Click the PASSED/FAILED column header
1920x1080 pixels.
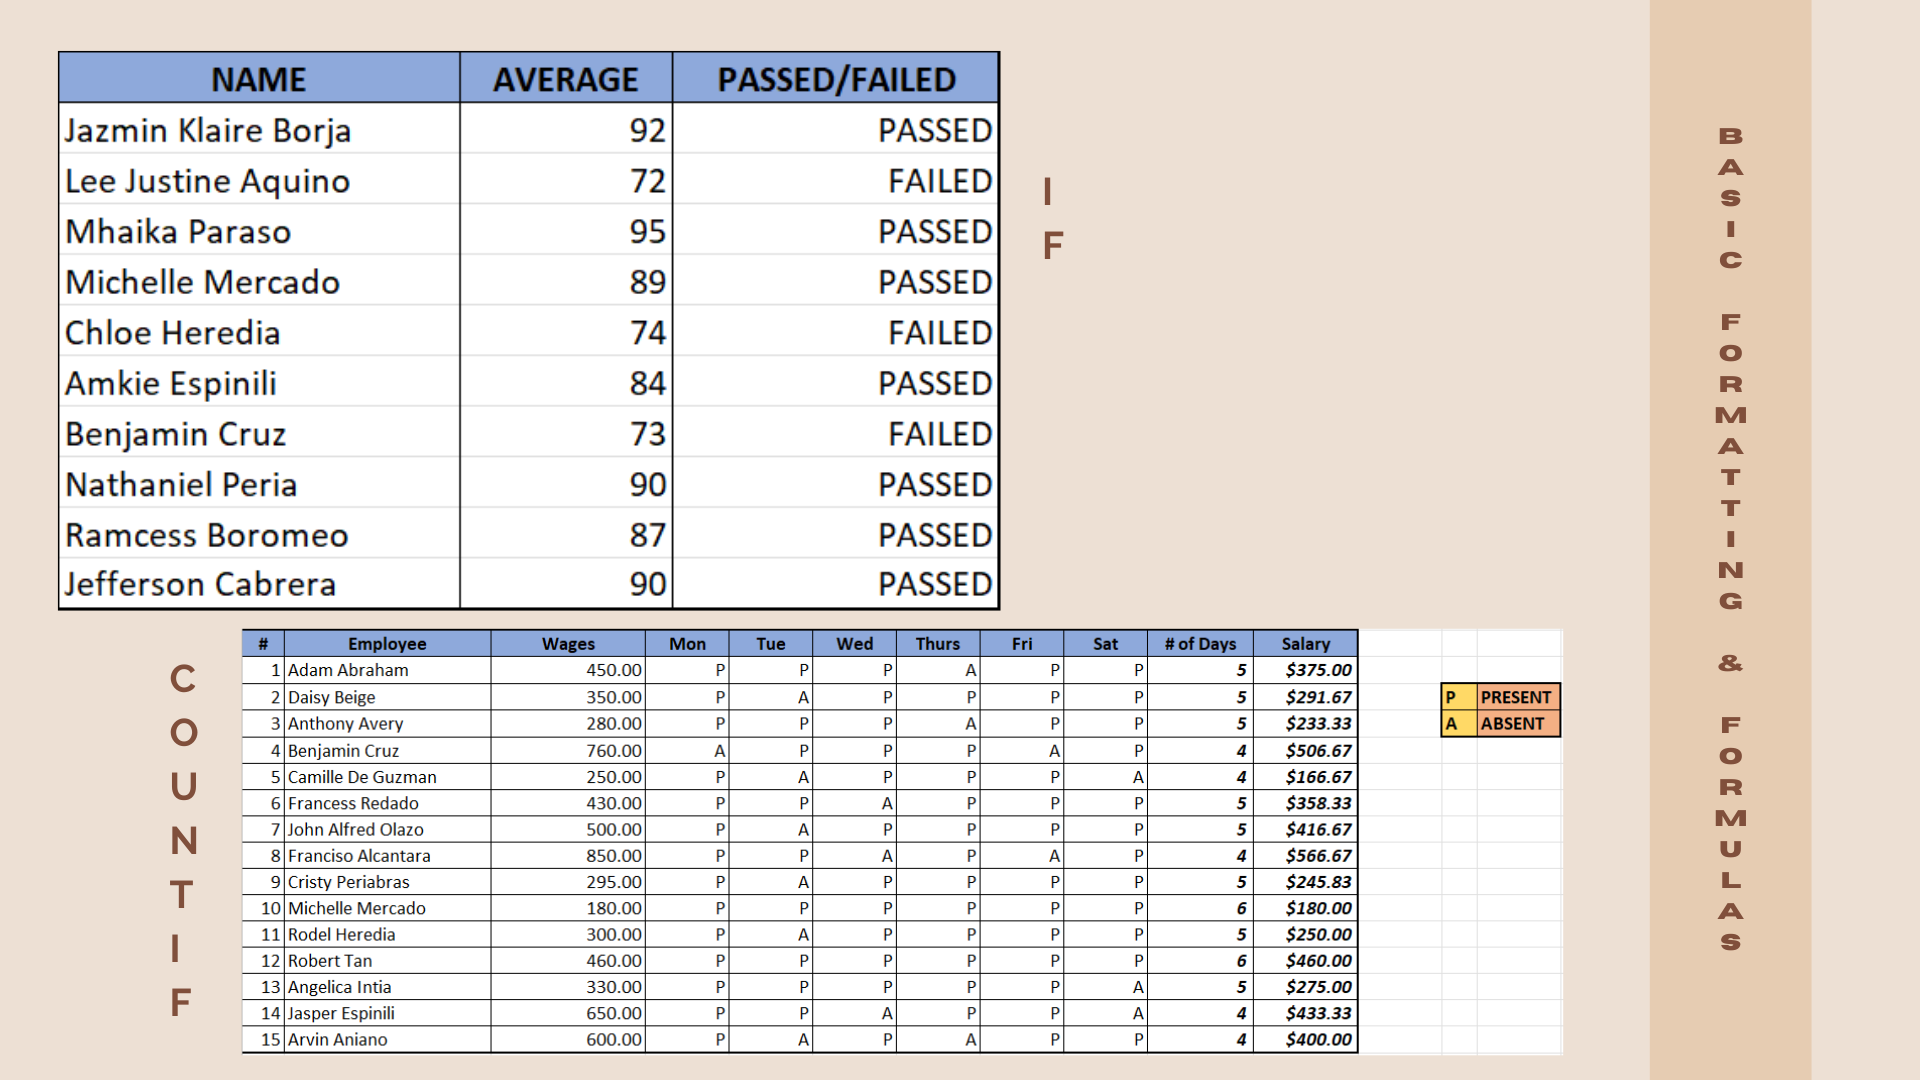click(836, 79)
